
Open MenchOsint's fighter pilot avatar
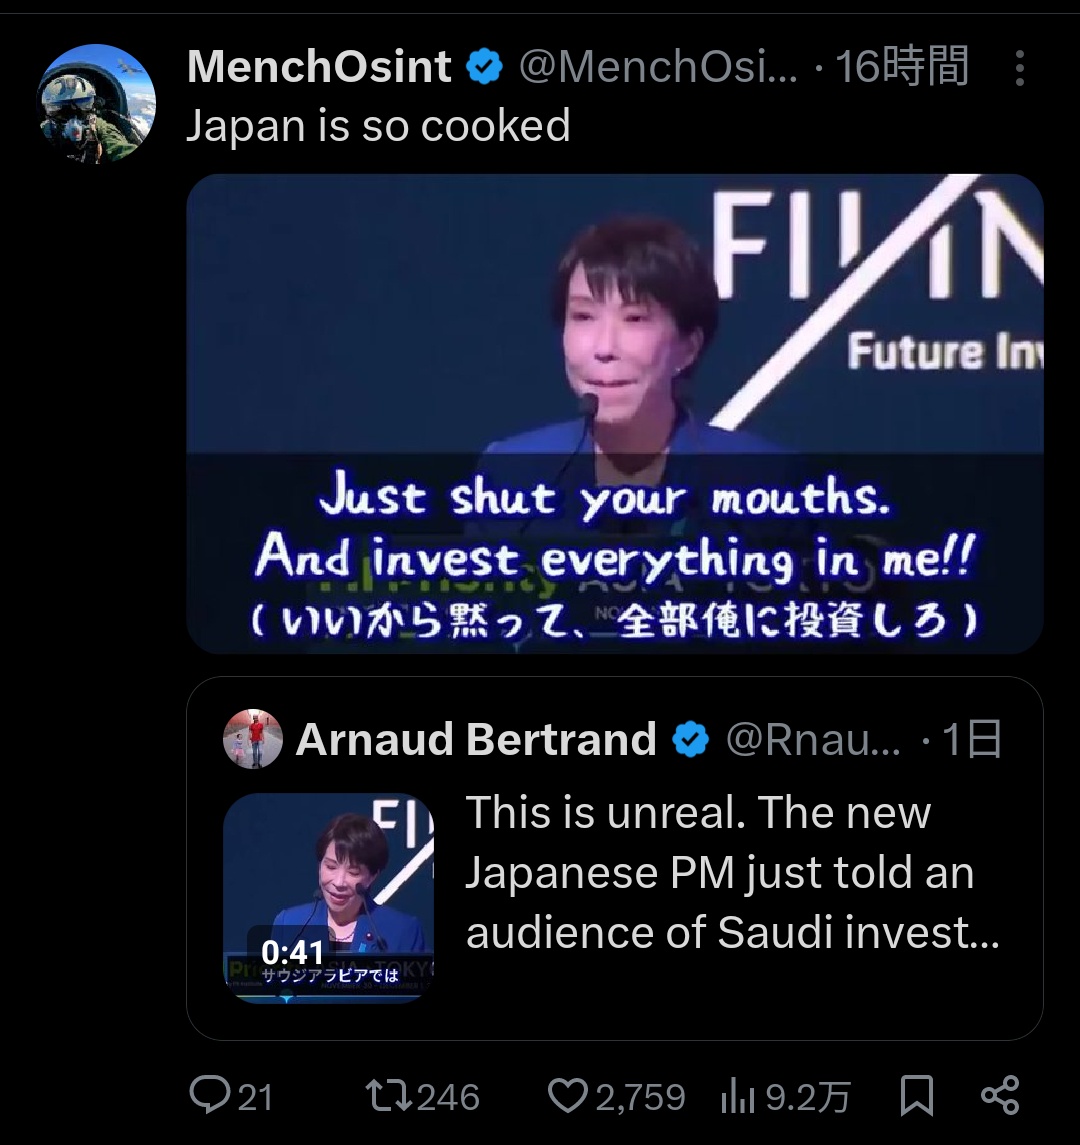tap(97, 104)
